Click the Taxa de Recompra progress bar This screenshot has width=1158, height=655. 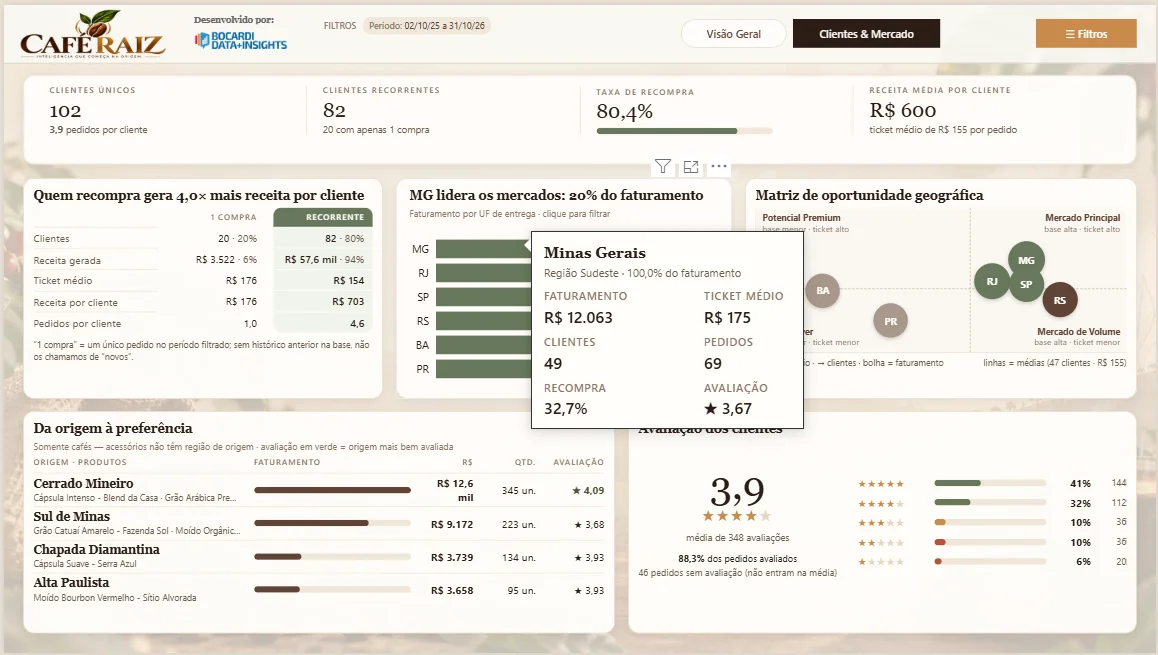(684, 131)
